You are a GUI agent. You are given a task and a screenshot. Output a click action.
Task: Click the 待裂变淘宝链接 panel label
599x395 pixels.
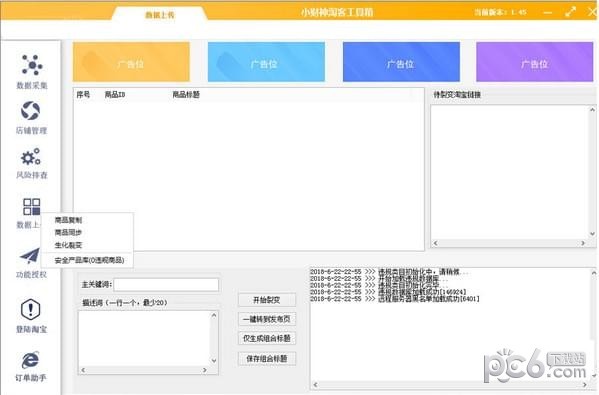(x=457, y=94)
